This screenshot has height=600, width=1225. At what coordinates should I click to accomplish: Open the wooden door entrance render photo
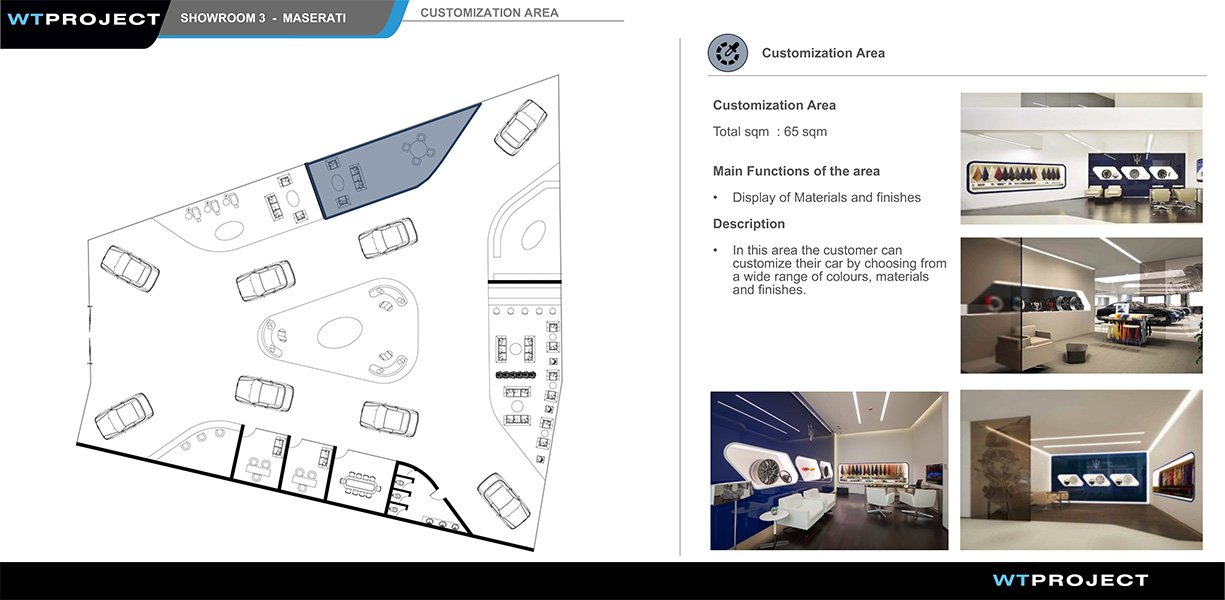1081,470
